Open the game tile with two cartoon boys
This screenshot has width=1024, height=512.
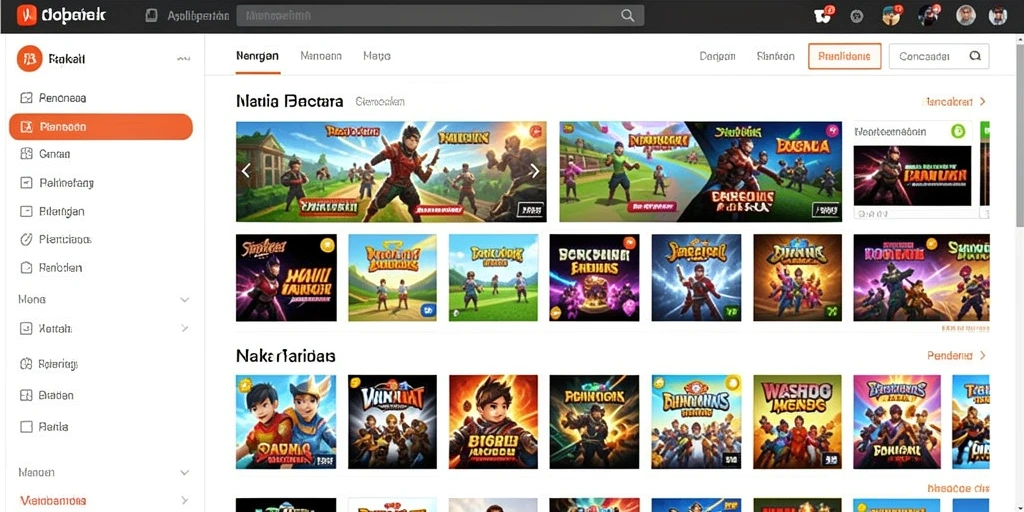point(286,422)
